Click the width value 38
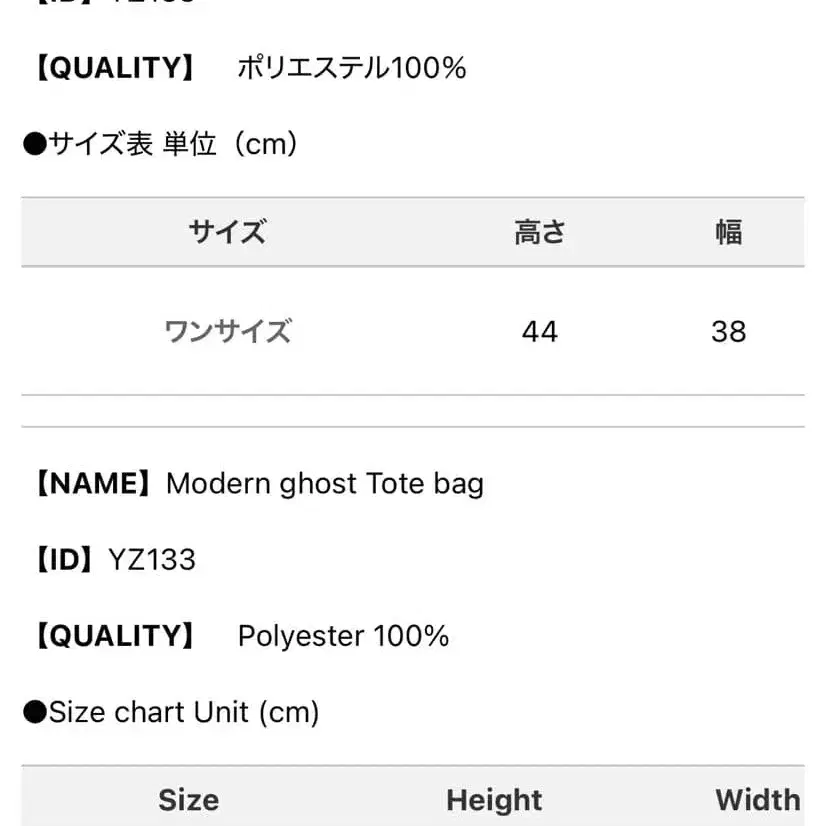Screen dimensions: 826x826 coord(728,331)
